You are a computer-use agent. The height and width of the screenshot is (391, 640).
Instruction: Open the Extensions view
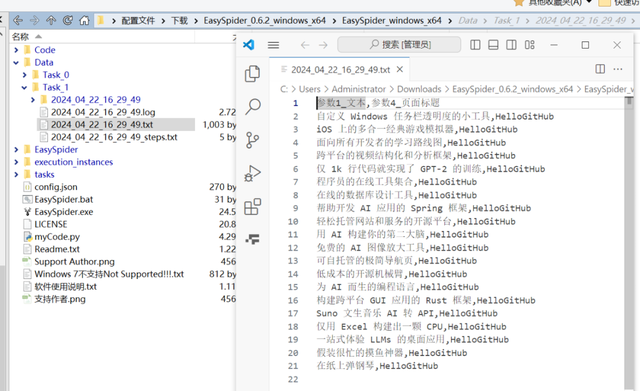(252, 207)
